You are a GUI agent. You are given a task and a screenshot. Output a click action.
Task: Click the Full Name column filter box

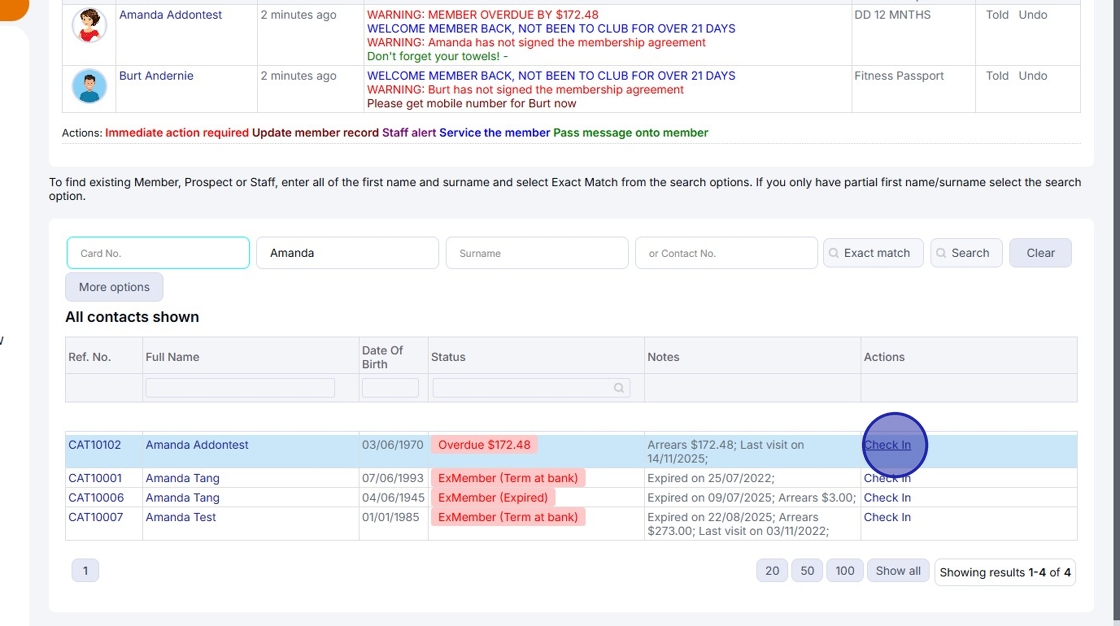coord(240,388)
